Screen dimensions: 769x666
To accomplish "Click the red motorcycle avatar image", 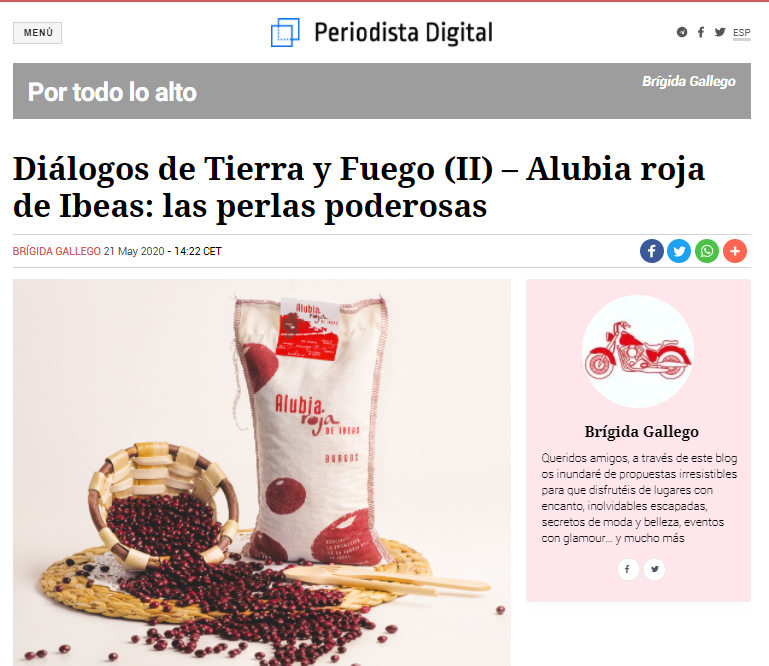I will [x=638, y=351].
